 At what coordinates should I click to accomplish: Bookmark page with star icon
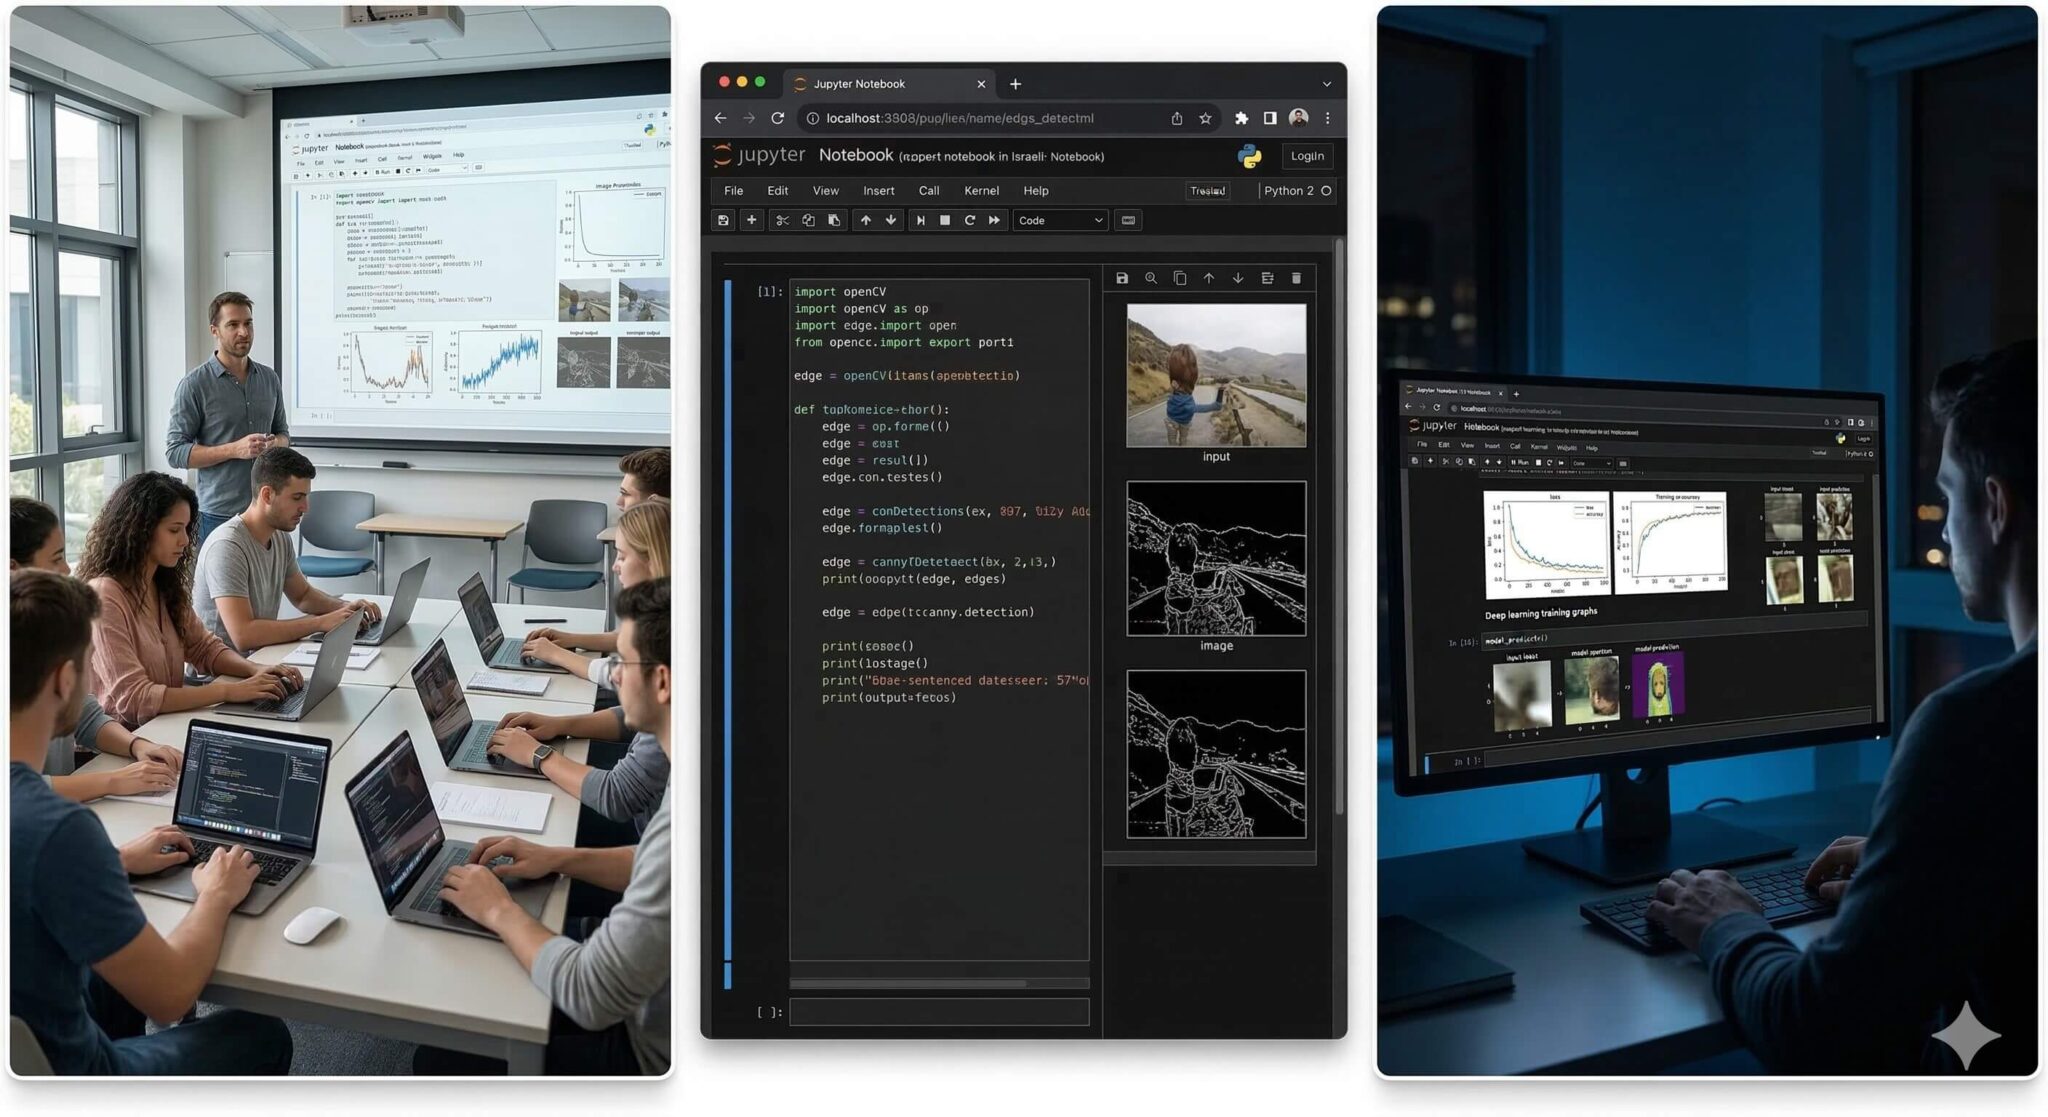click(1205, 118)
